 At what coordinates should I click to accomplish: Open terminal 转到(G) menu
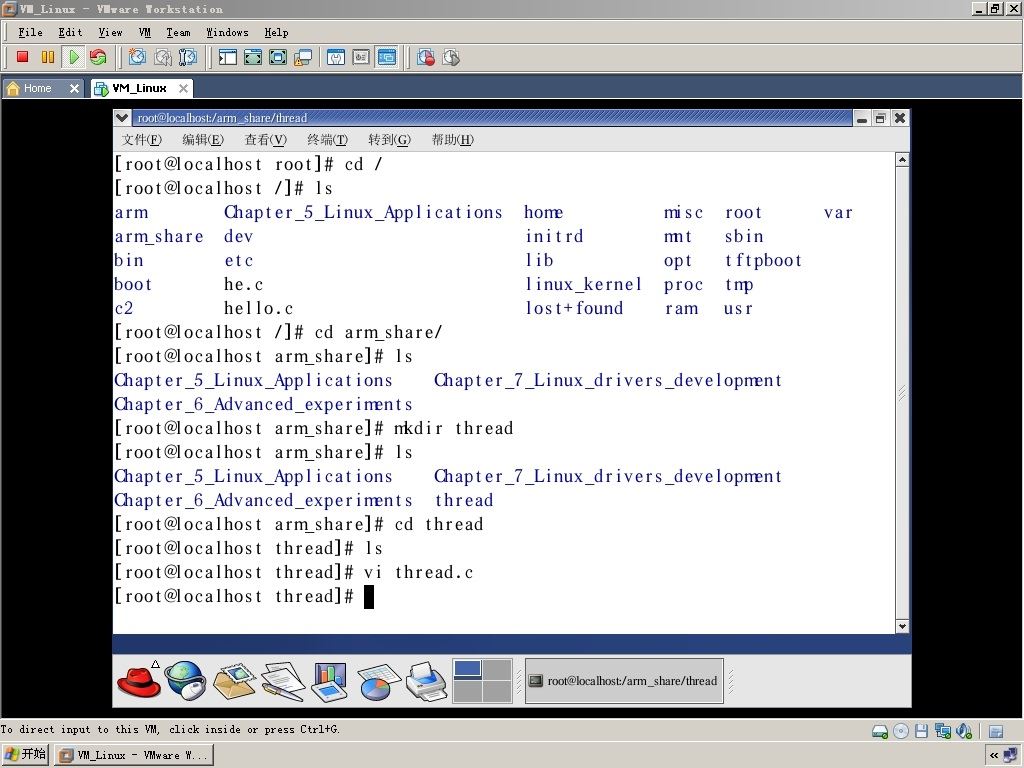point(389,139)
